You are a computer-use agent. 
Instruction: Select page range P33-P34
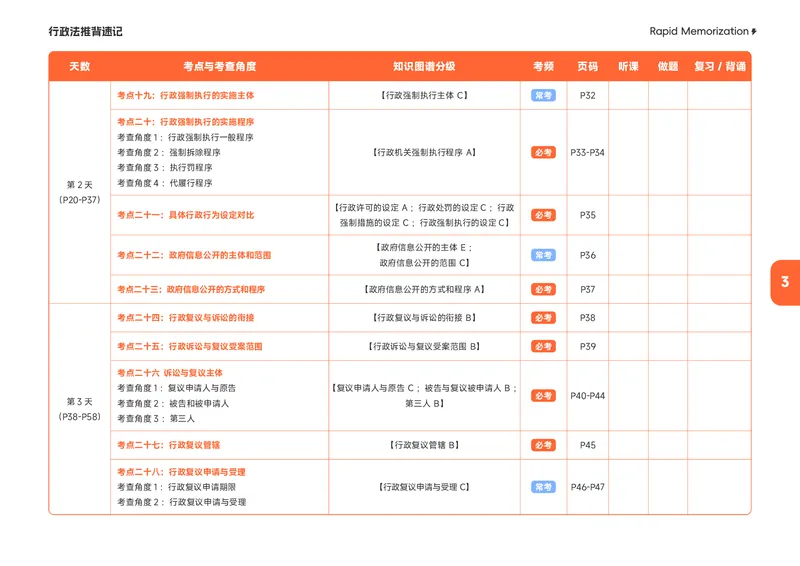587,153
